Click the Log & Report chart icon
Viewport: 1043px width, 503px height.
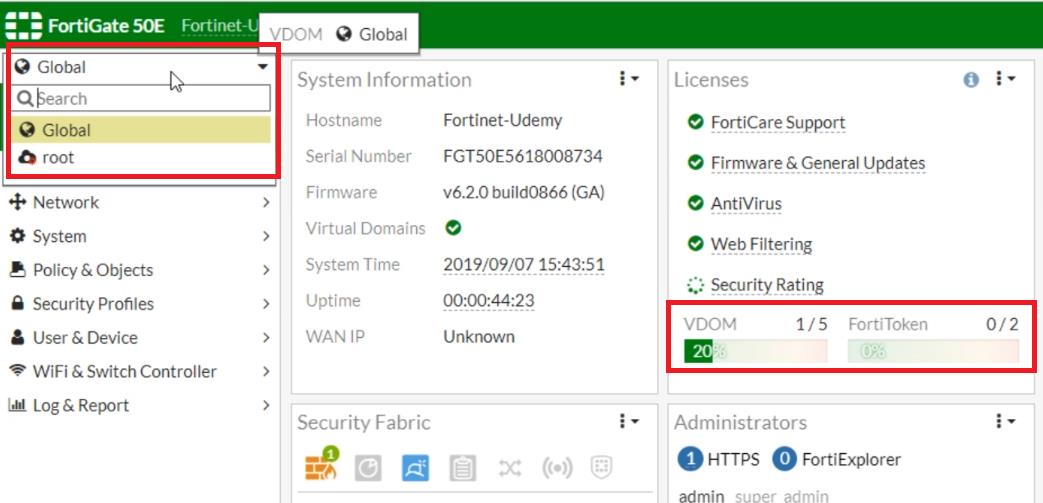coord(17,405)
